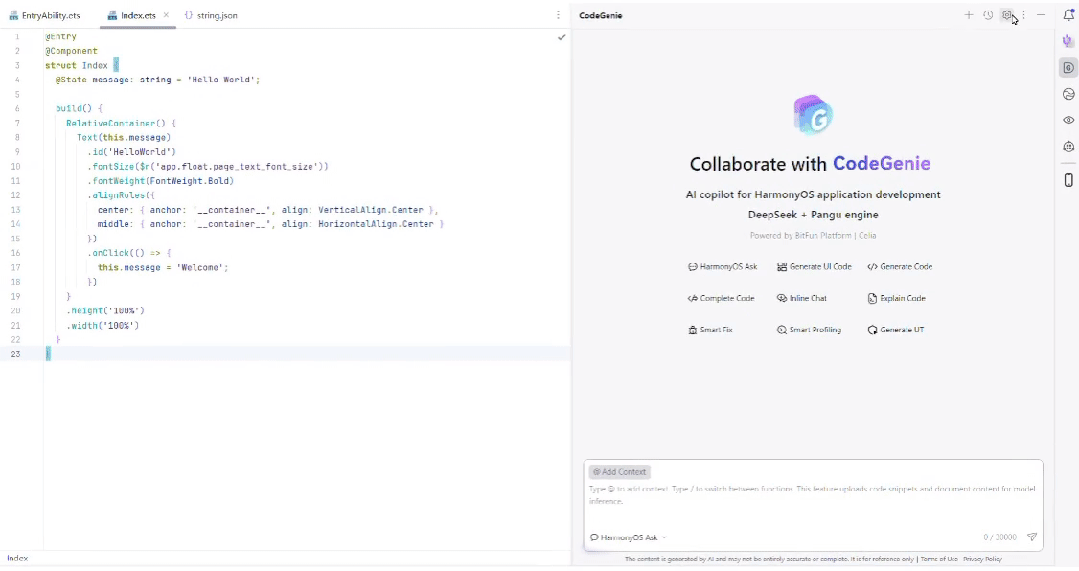Choose the Complete Code shortcut

[721, 299]
